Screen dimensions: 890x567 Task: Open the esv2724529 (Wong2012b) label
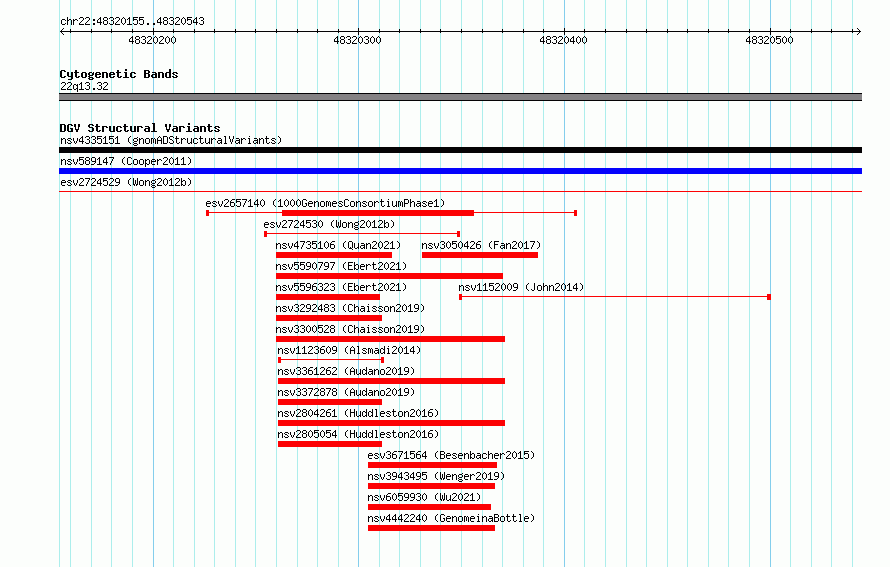pyautogui.click(x=126, y=182)
